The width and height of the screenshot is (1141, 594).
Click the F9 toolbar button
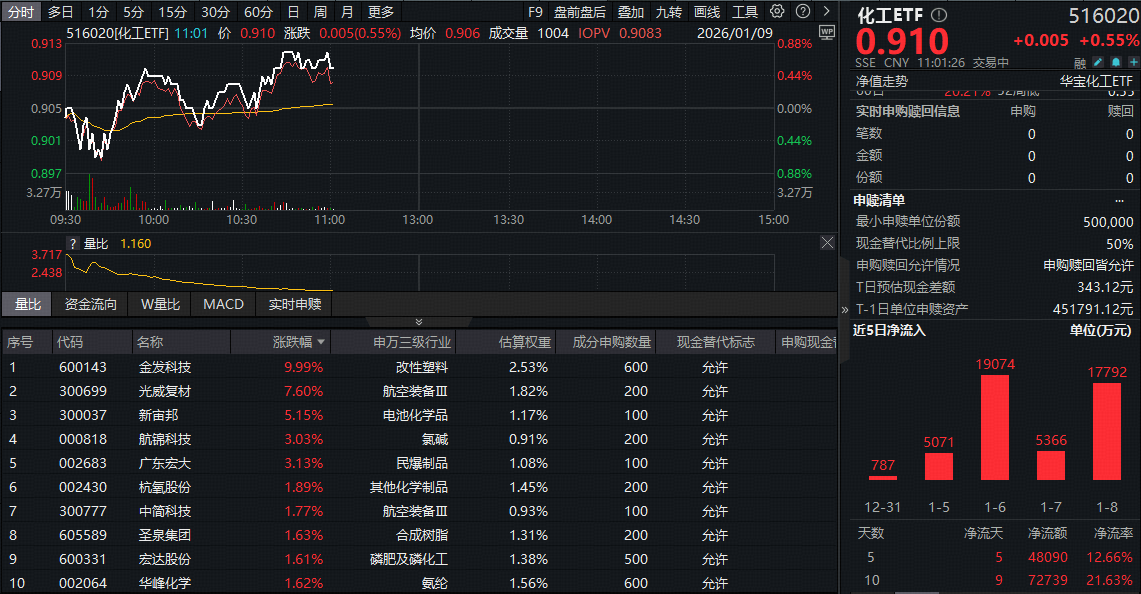[x=536, y=11]
